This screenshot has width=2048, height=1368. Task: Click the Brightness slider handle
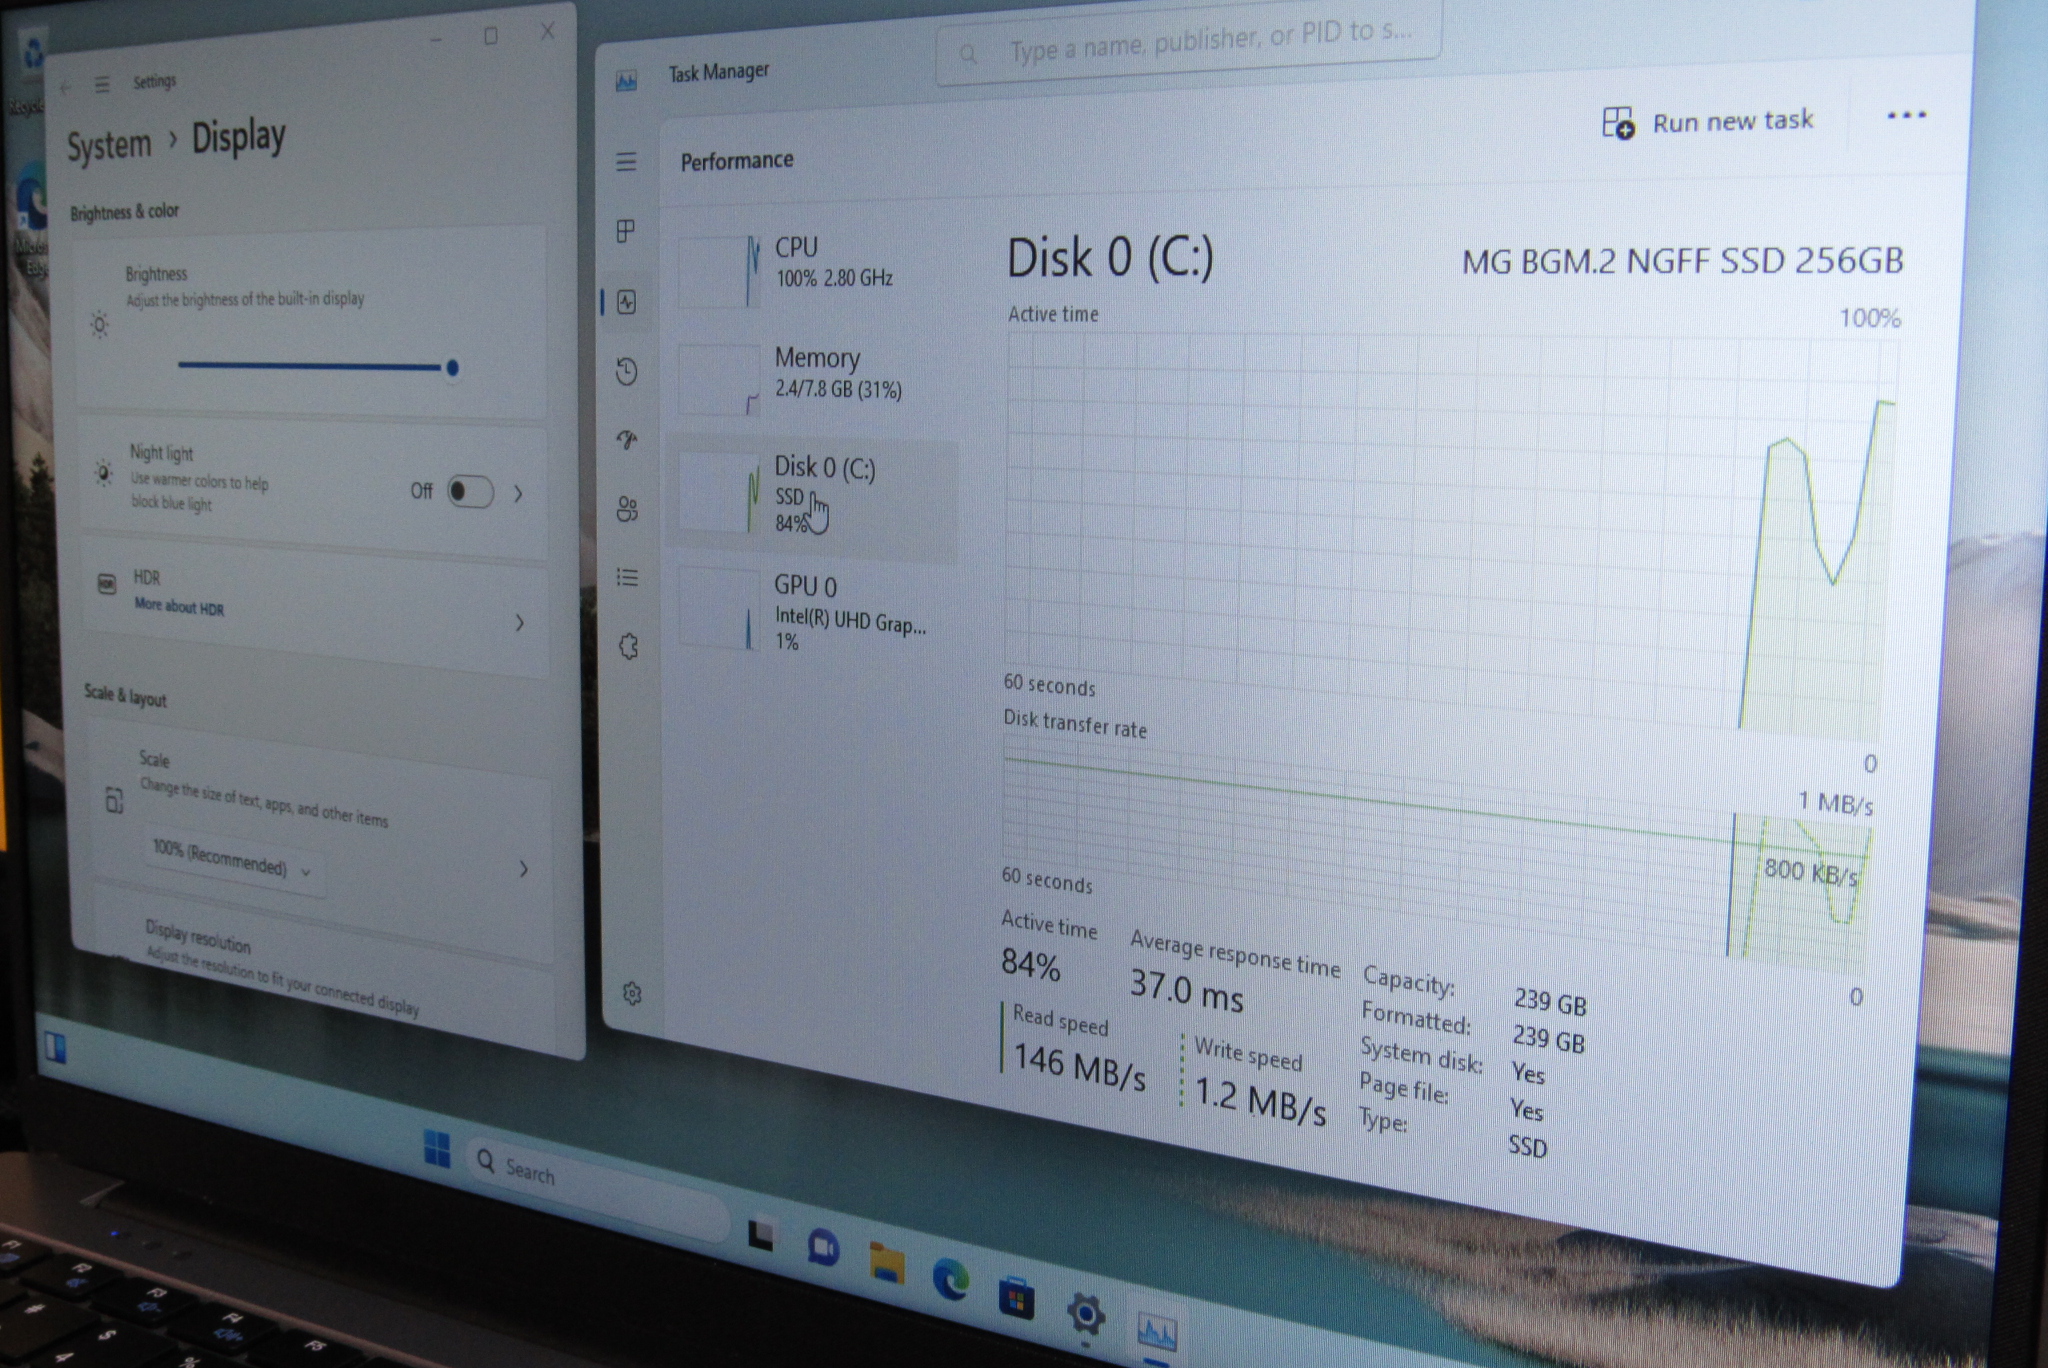tap(452, 368)
